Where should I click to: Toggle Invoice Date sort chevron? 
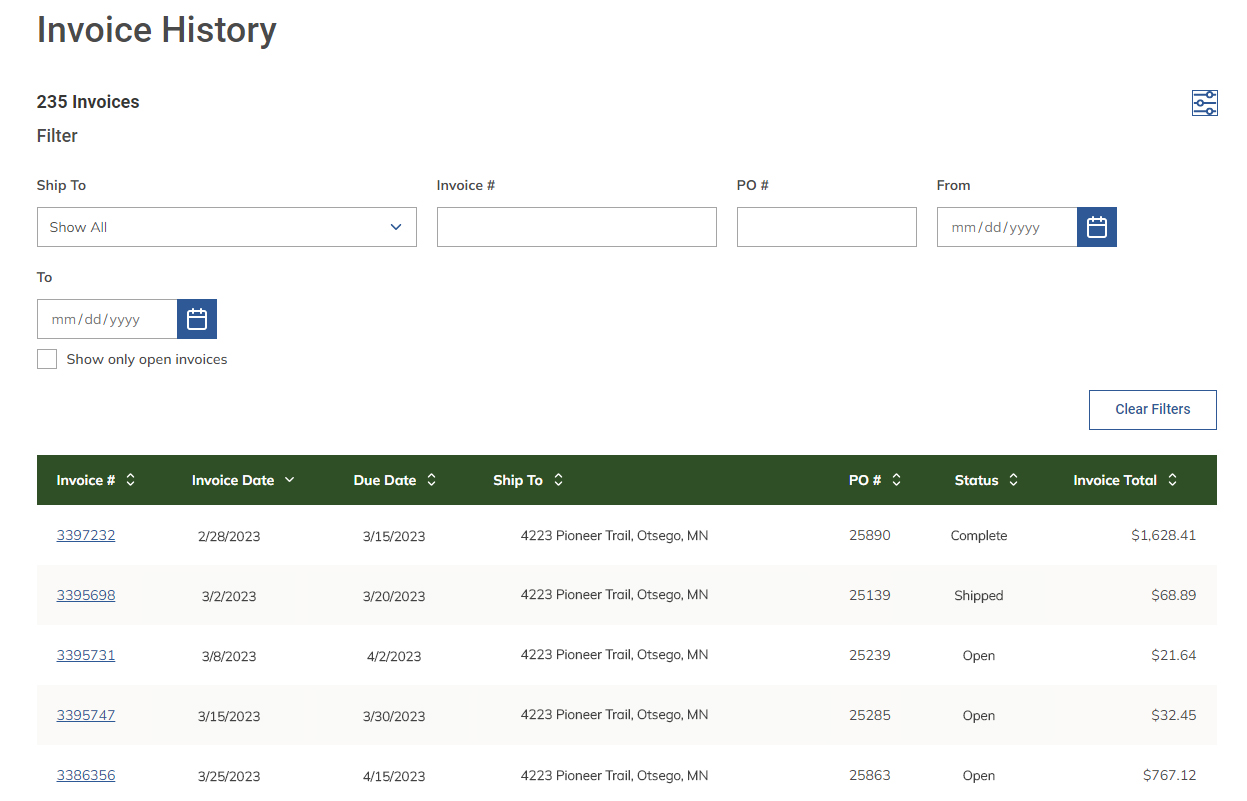coord(289,480)
